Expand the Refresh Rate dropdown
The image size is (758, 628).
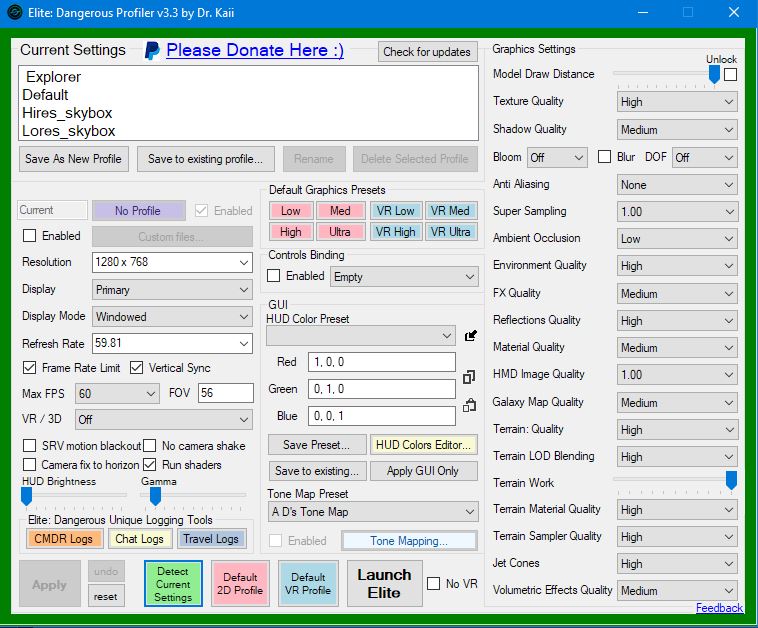(x=172, y=343)
